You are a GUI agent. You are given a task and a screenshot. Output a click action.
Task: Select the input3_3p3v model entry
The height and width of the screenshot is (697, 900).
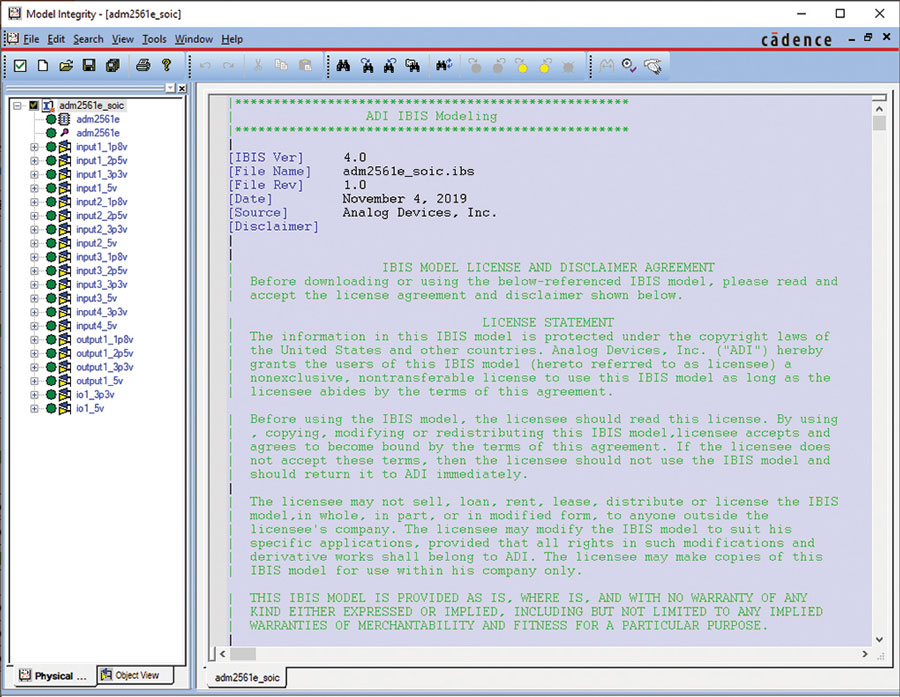tap(101, 284)
